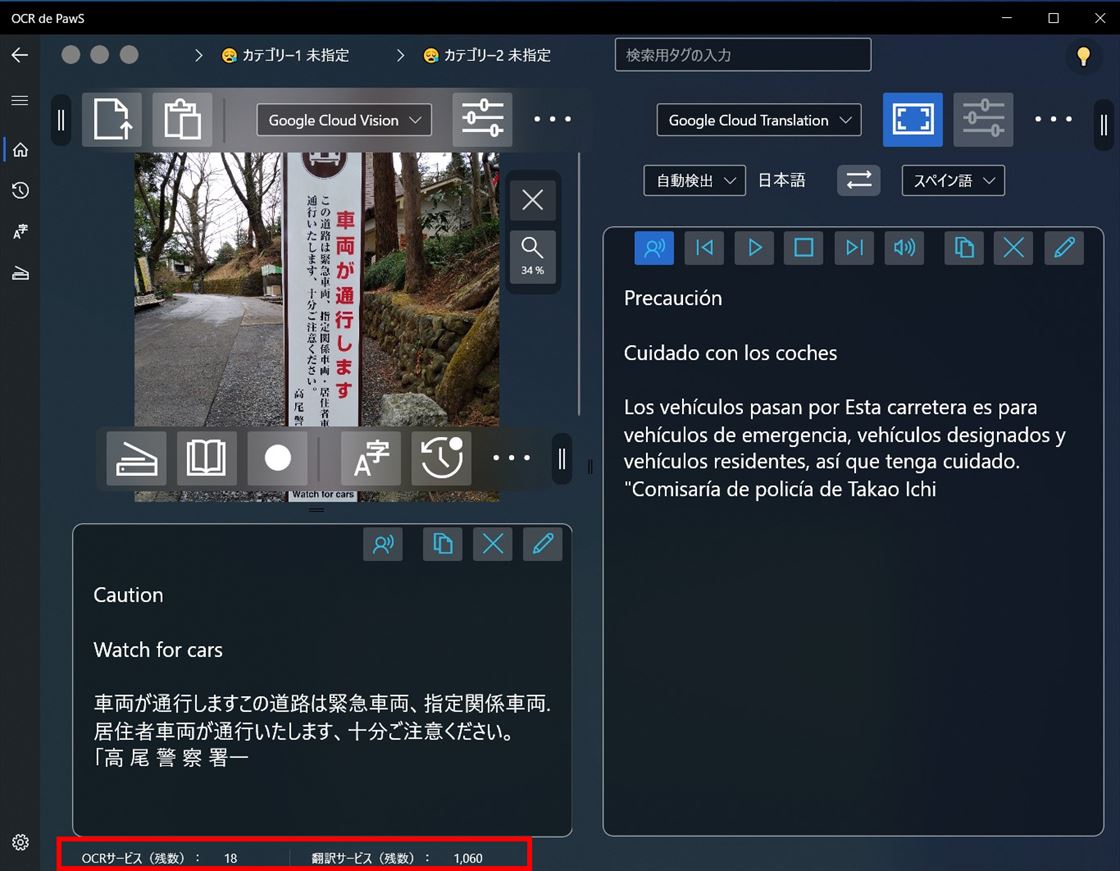This screenshot has width=1120, height=871.
Task: Expand the スペイン語 target language dropdown
Action: (953, 180)
